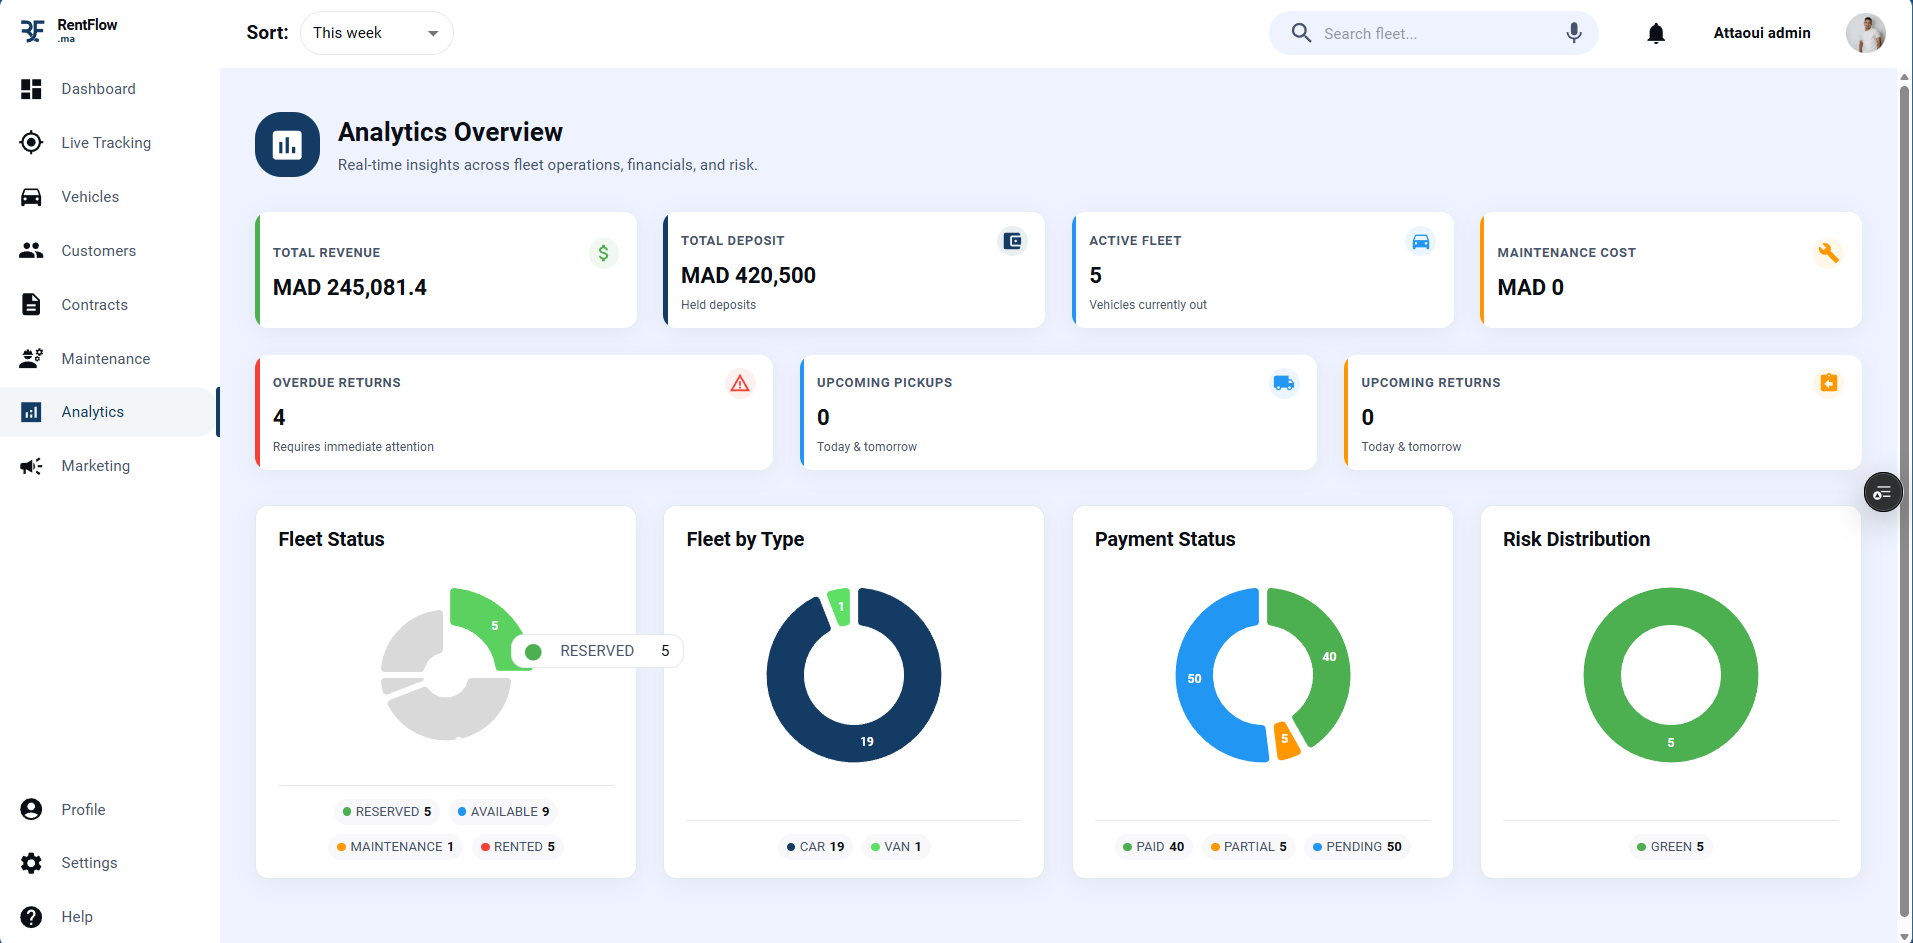This screenshot has width=1913, height=943.
Task: Toggle PENDING legend in Payment Status
Action: [1357, 847]
